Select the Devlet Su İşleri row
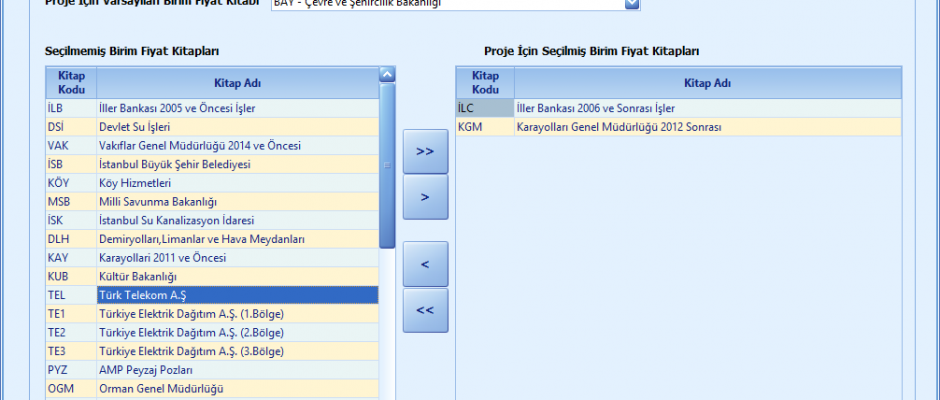The height and width of the screenshot is (400, 940). 237,127
